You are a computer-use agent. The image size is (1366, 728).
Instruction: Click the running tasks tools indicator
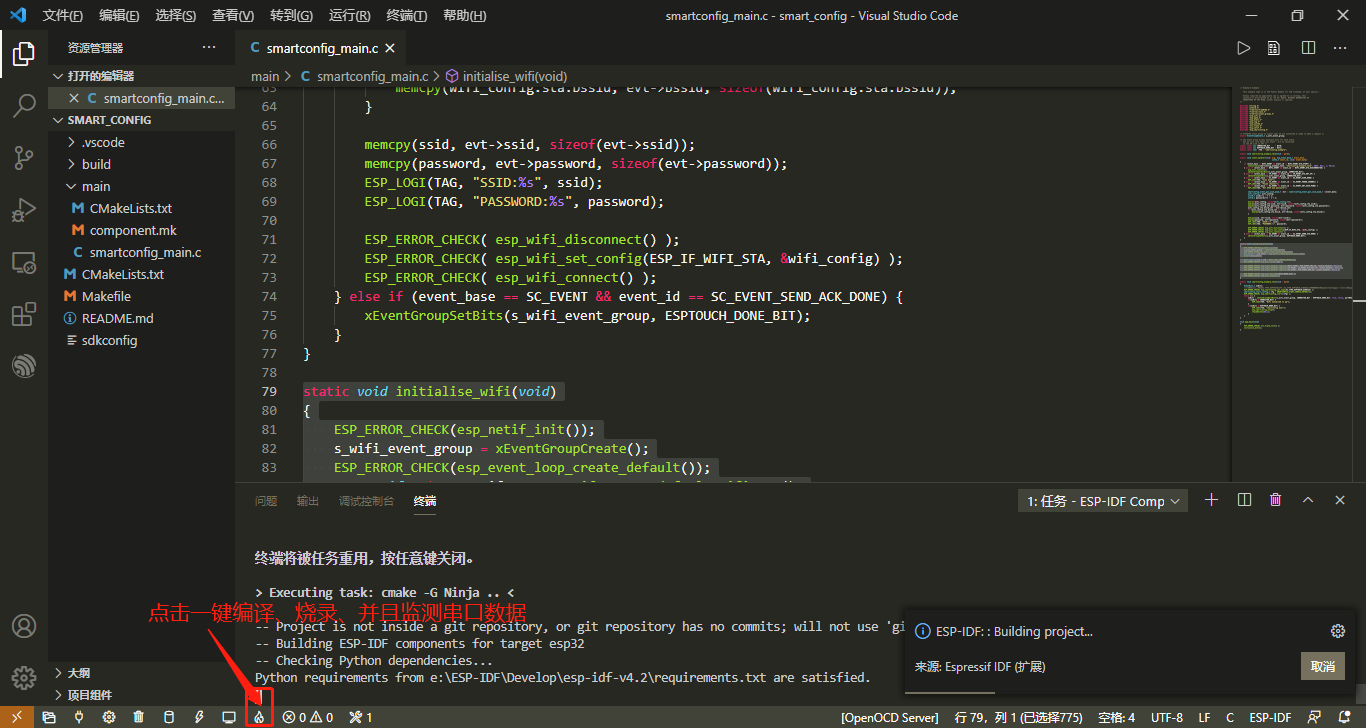click(361, 717)
